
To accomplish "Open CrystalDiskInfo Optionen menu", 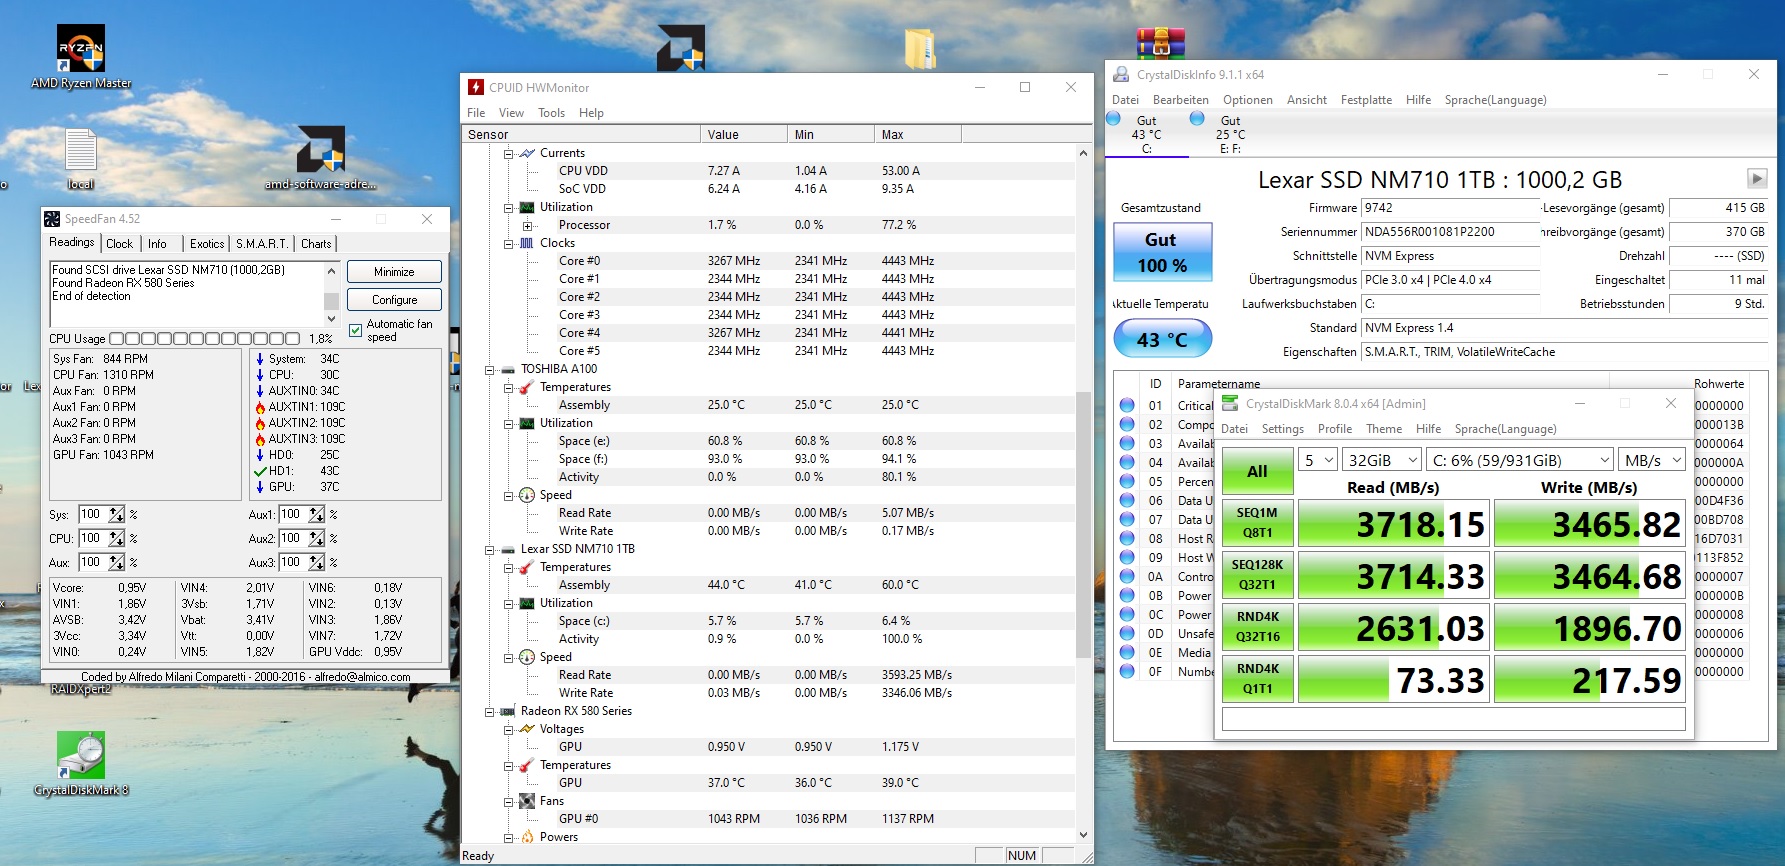I will click(1248, 100).
